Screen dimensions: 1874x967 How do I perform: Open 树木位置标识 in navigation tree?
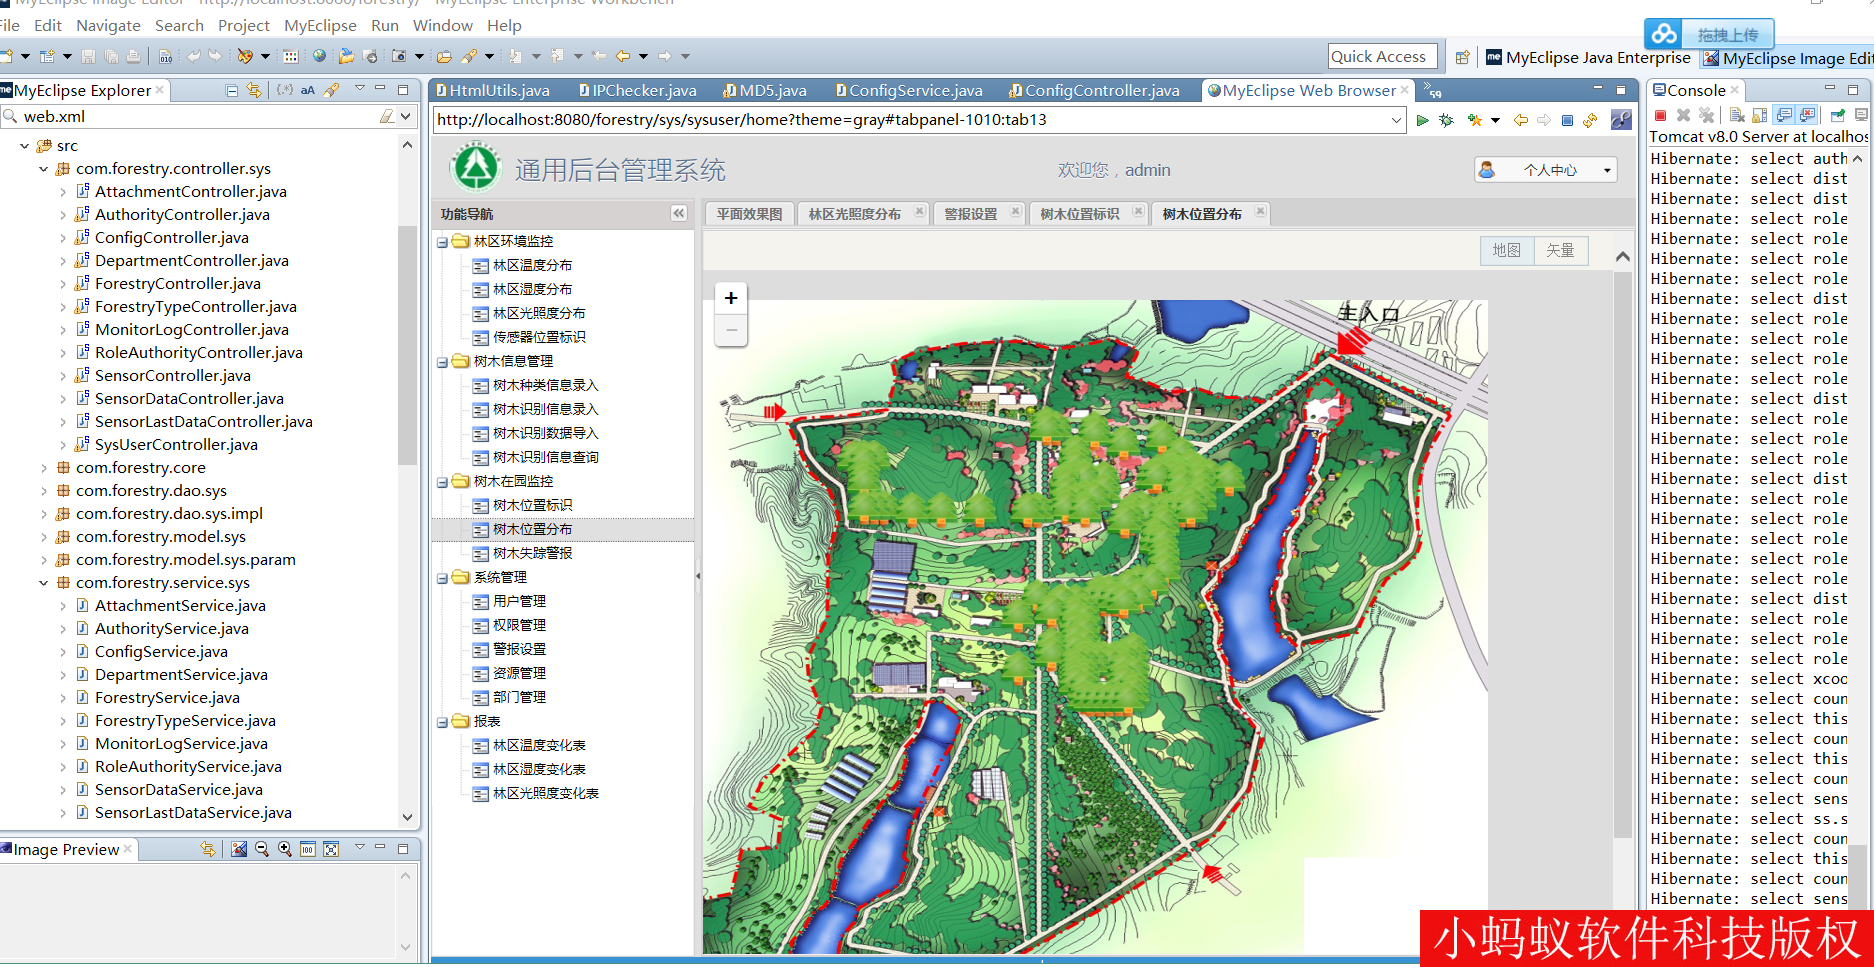532,506
